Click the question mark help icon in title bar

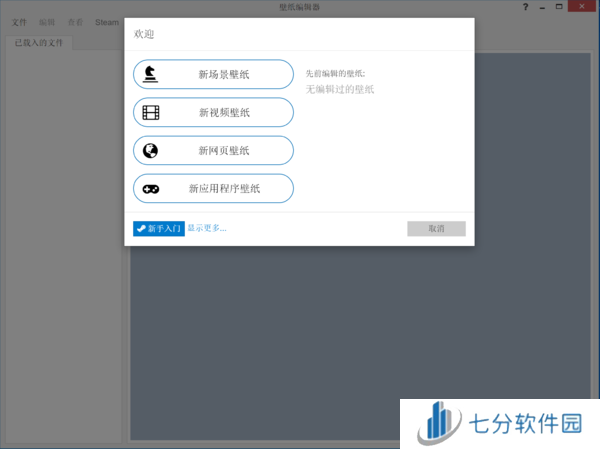[x=524, y=7]
